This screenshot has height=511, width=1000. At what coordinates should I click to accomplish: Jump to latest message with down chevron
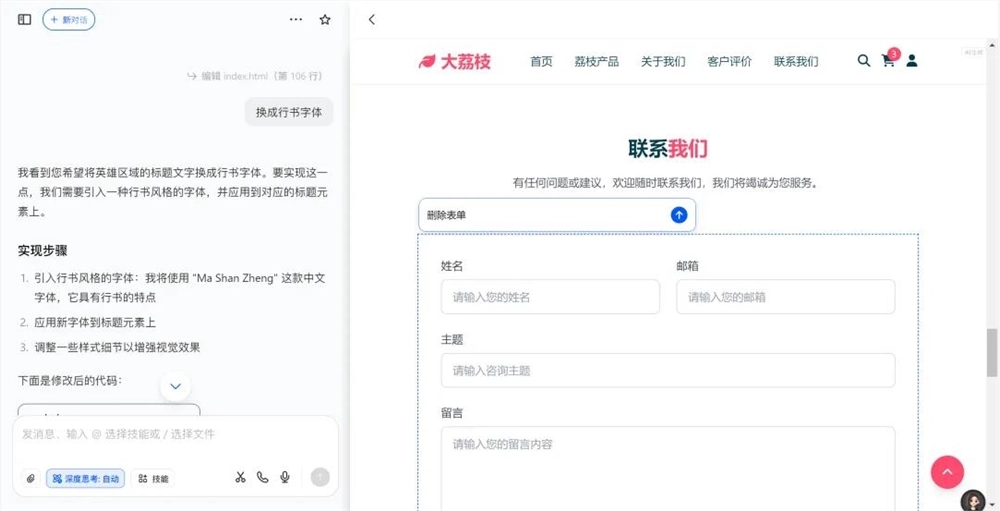(175, 386)
